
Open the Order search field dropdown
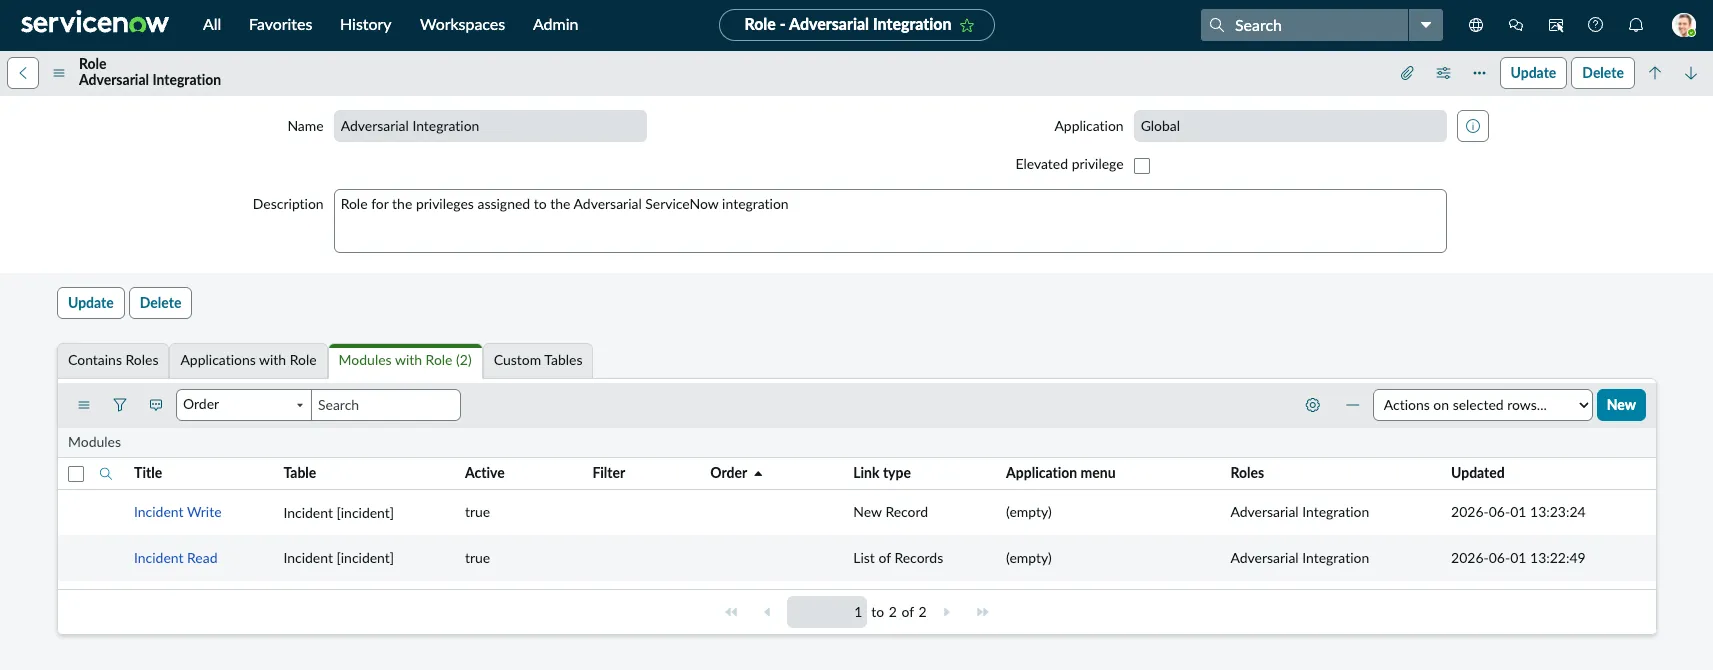(244, 405)
